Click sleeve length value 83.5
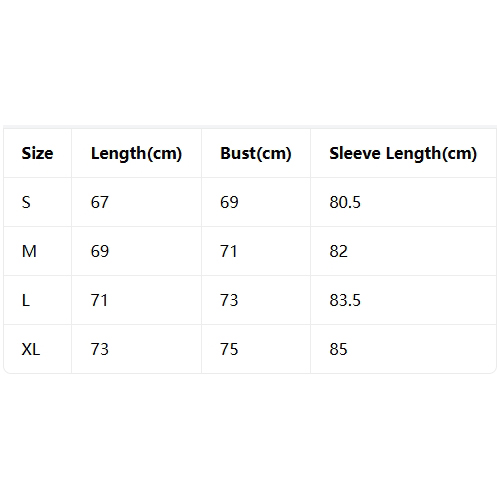This screenshot has height=501, width=501. coord(345,300)
